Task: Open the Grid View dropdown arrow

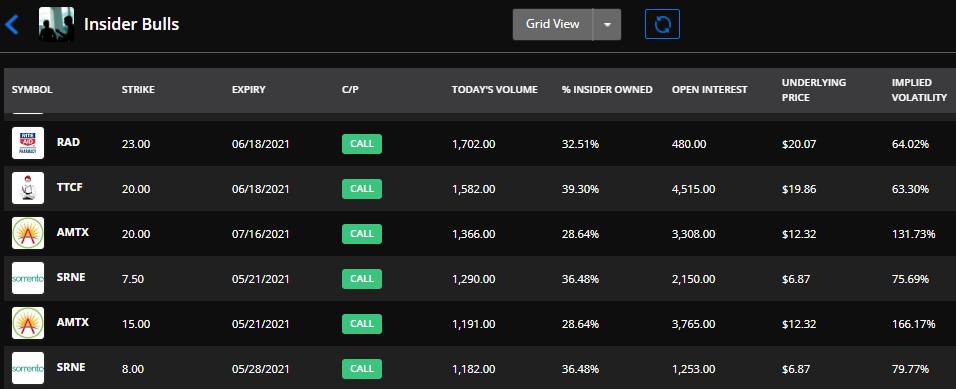Action: tap(607, 24)
